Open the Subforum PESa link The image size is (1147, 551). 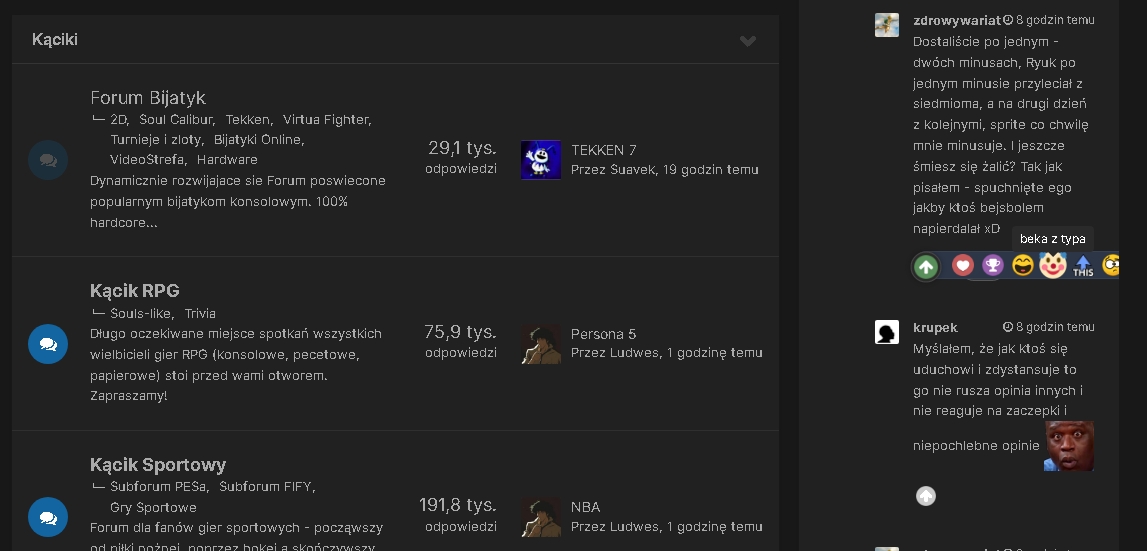pyautogui.click(x=159, y=487)
